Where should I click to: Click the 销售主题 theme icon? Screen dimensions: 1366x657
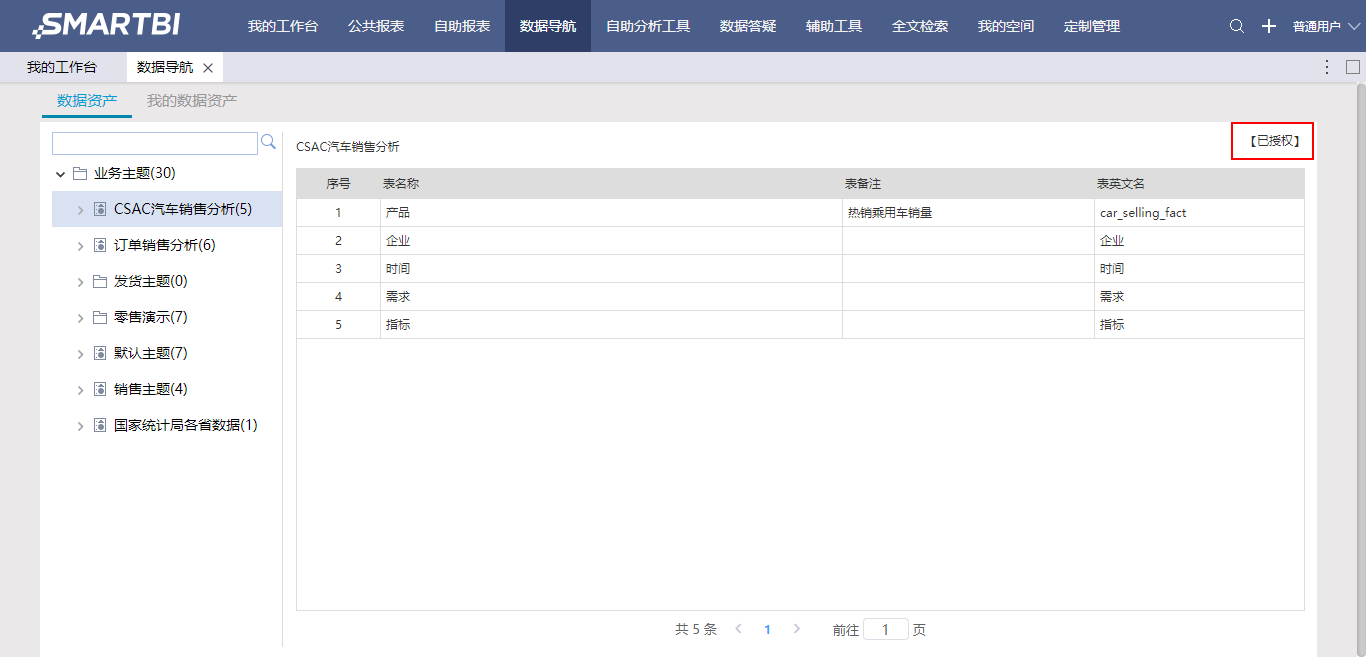(x=100, y=389)
